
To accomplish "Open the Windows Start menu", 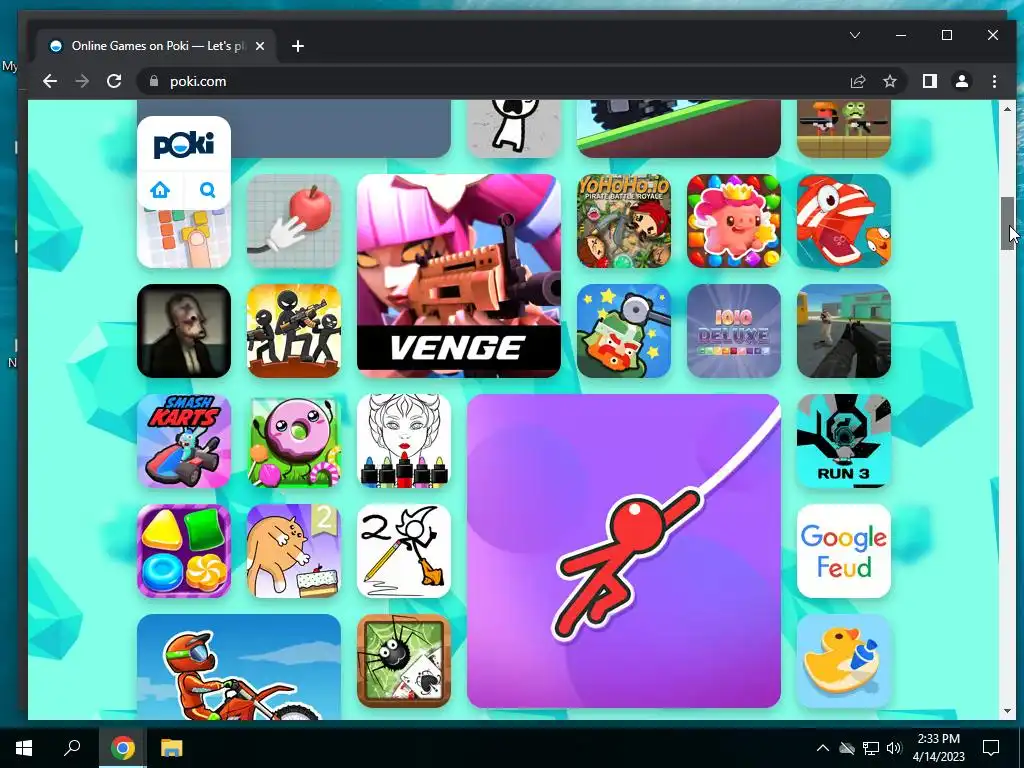I will point(24,748).
